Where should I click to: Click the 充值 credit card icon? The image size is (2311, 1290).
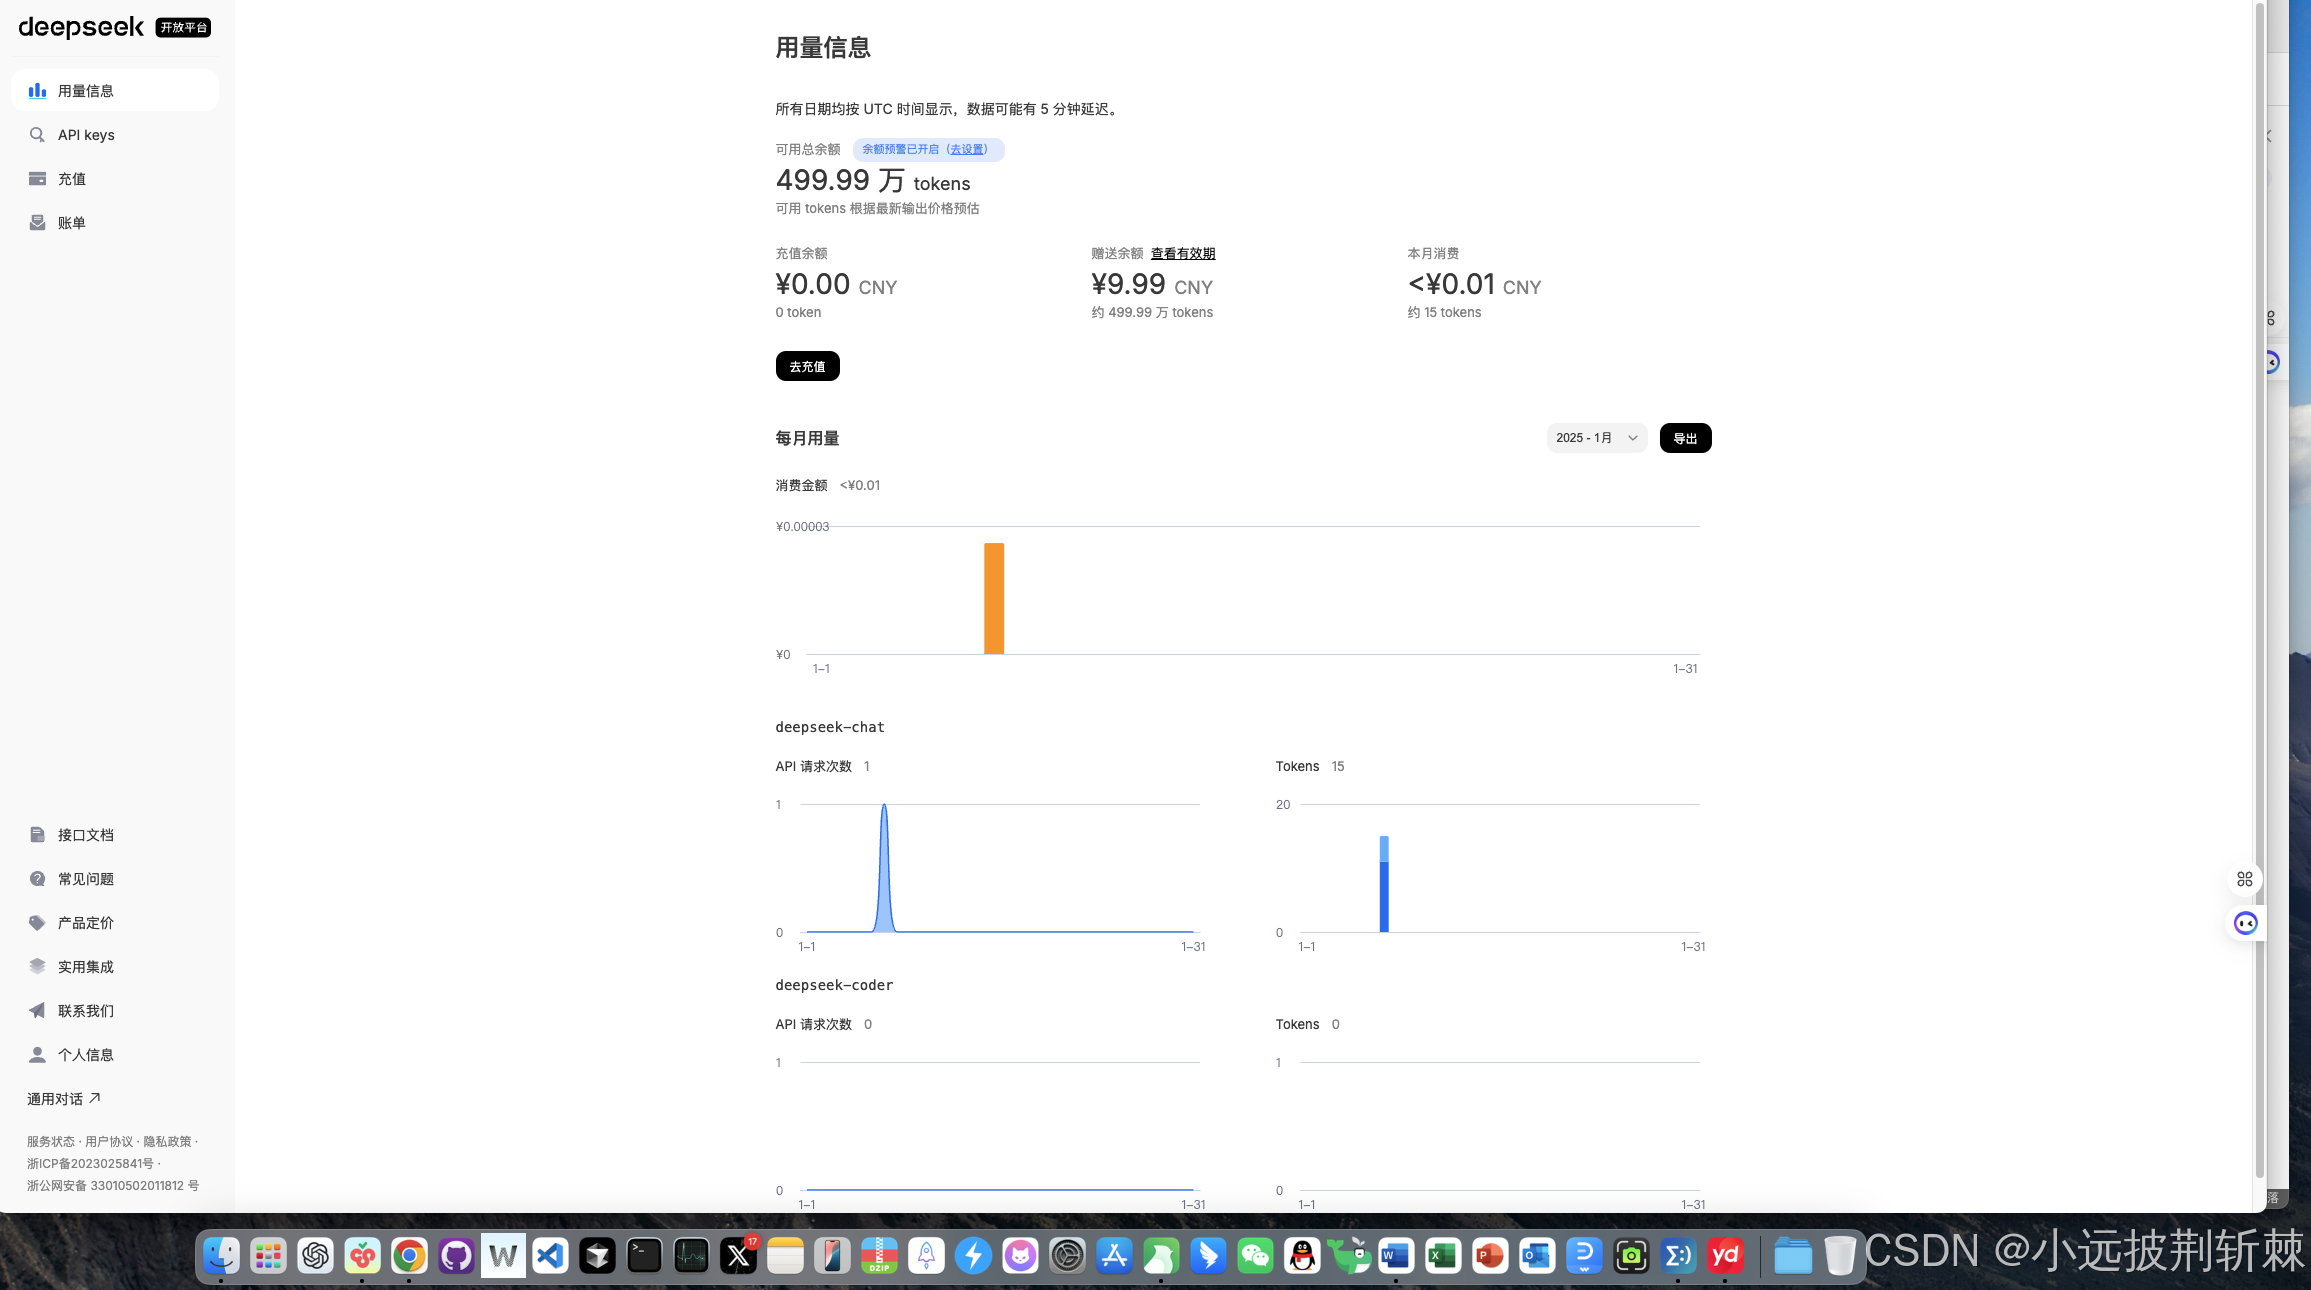(x=37, y=178)
